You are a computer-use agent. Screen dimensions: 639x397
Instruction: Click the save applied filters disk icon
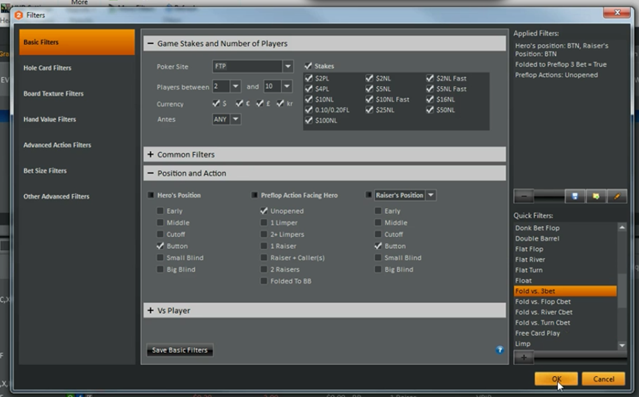click(x=575, y=196)
